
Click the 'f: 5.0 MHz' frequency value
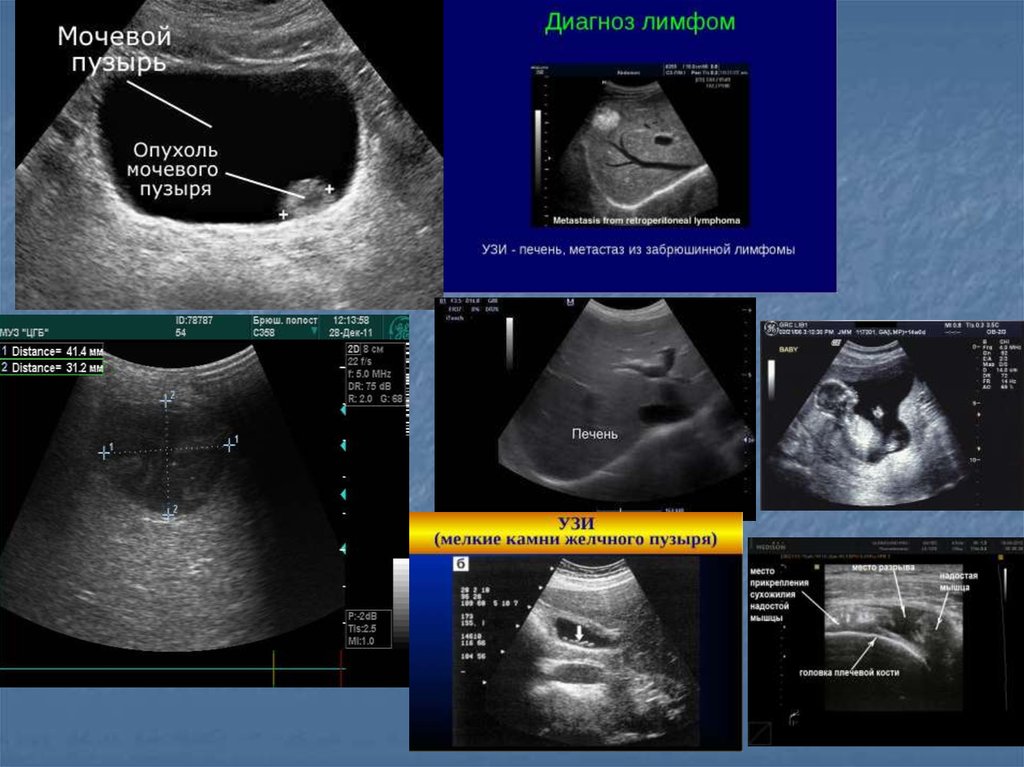pyautogui.click(x=370, y=374)
